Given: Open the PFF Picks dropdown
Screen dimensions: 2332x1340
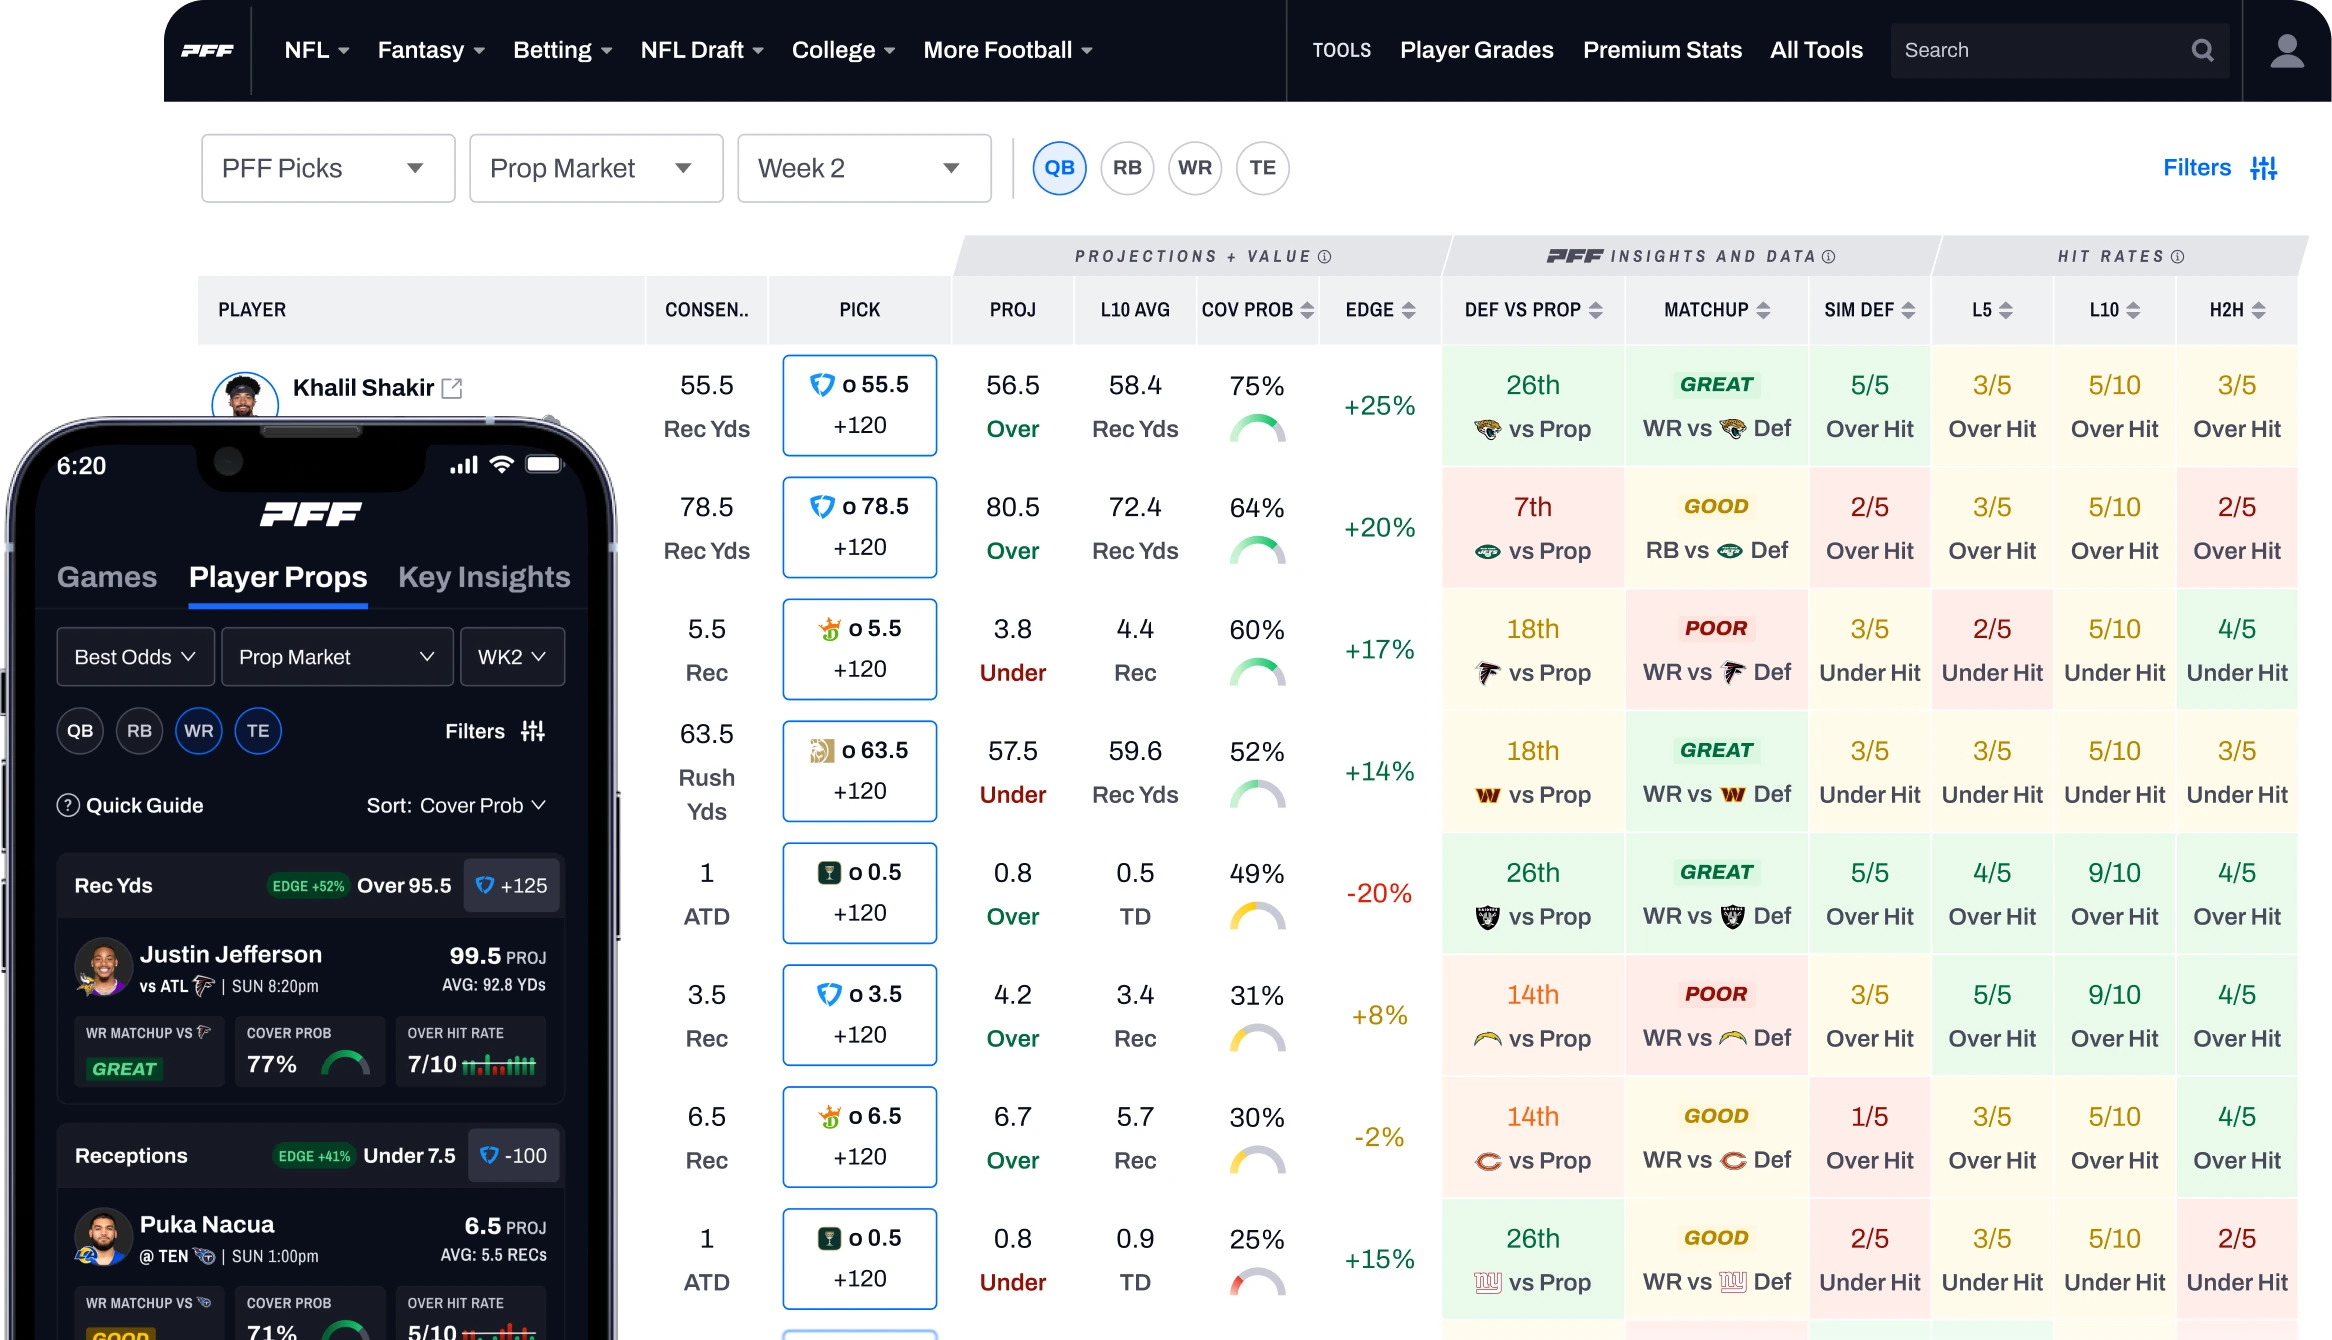Looking at the screenshot, I should pyautogui.click(x=328, y=168).
